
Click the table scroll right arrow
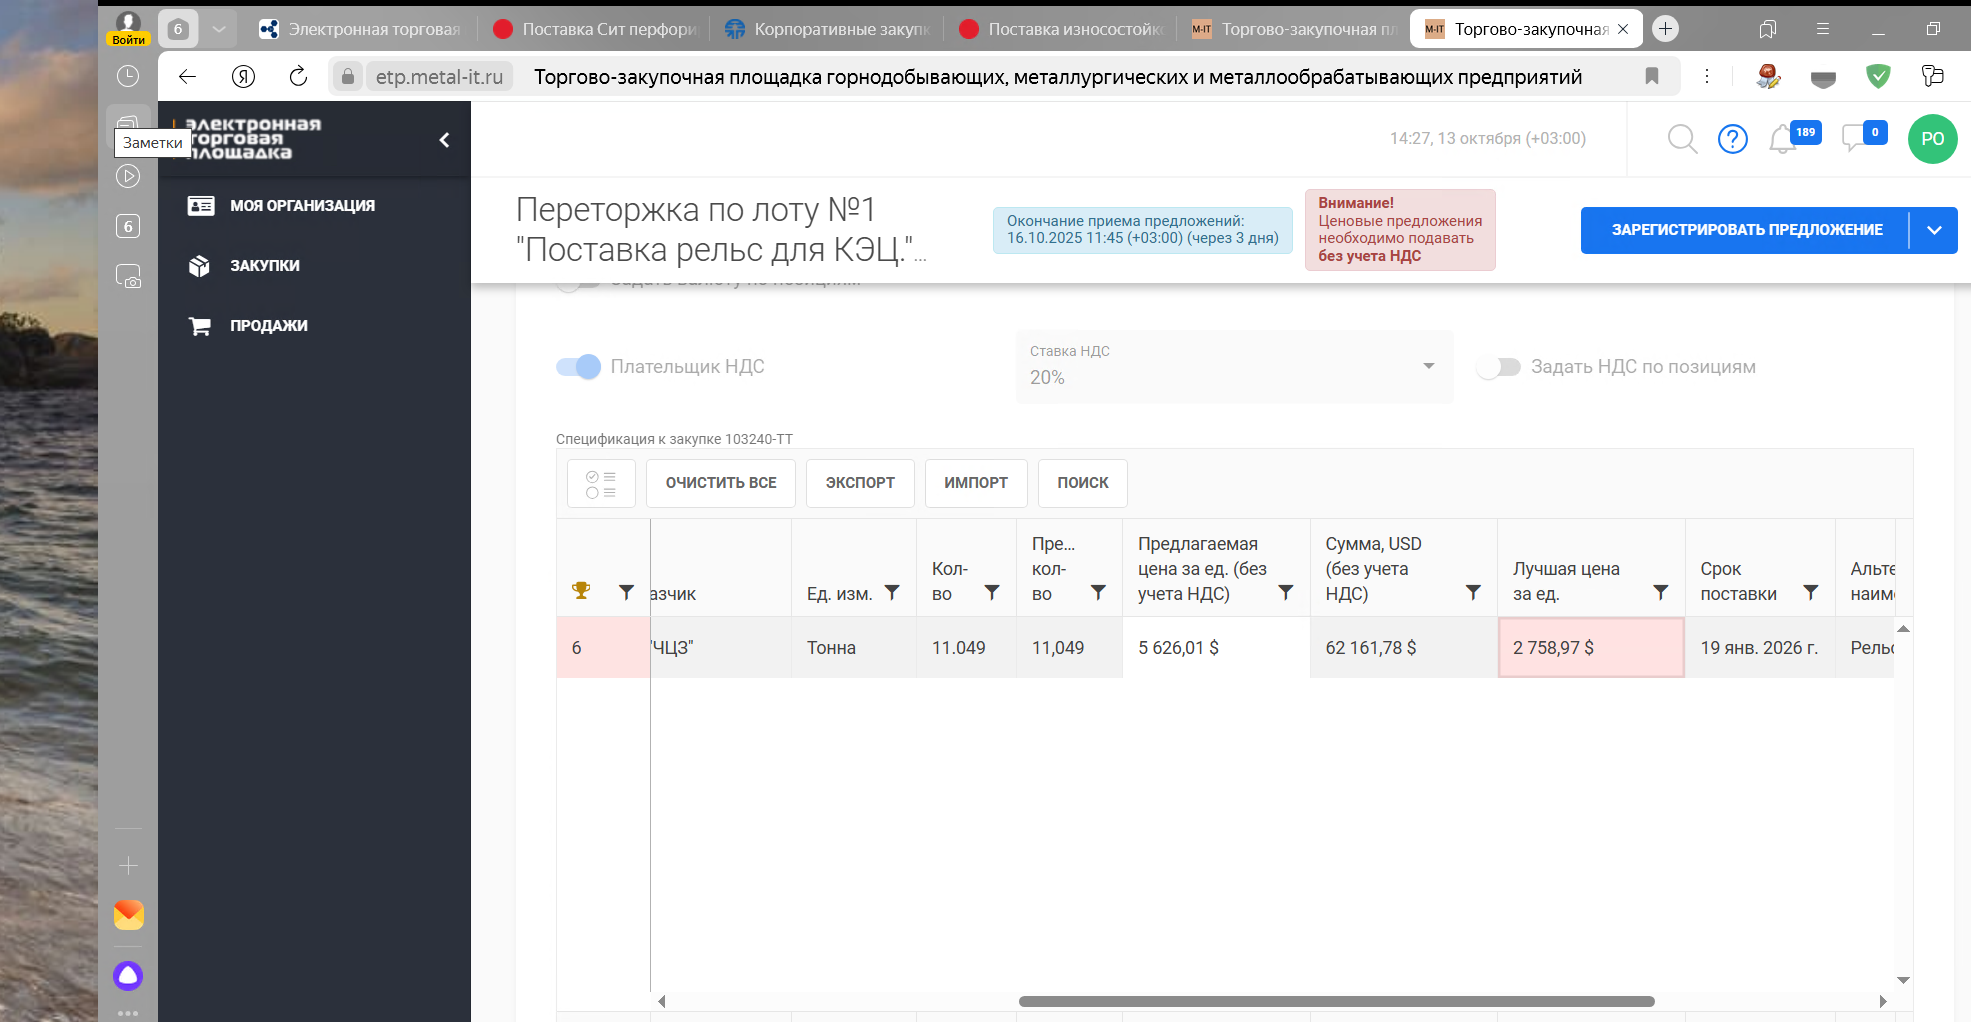[1883, 1001]
